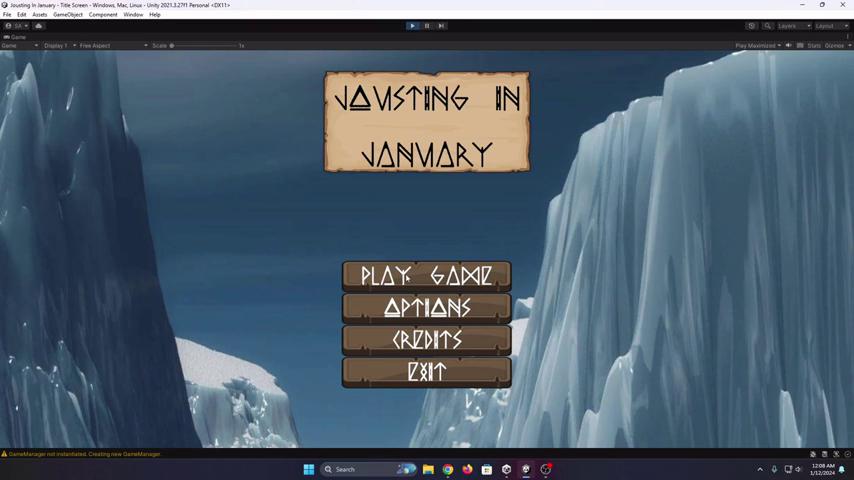
Task: Toggle Gizmos in the Game view
Action: tap(834, 46)
